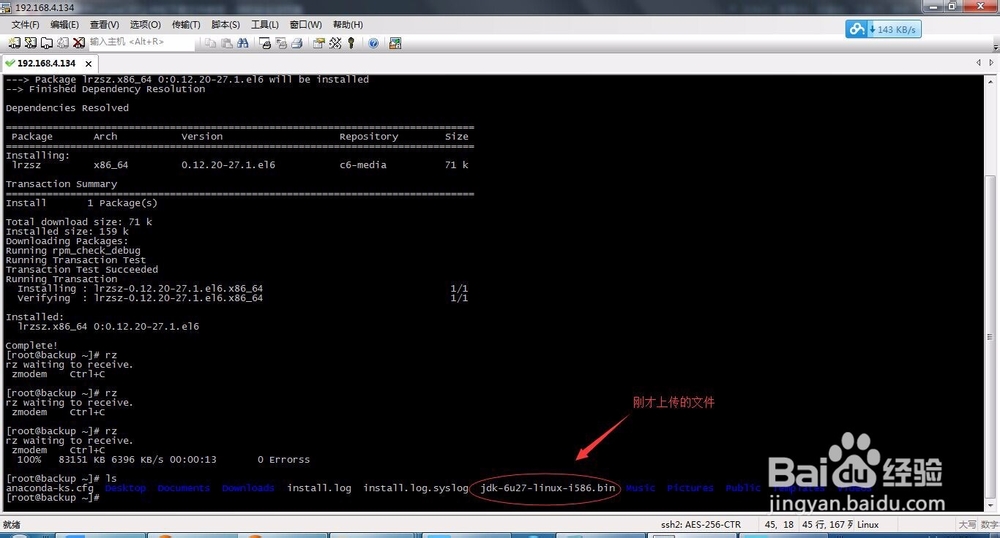Click version 0.12.20-27.1.el6 in table
The image size is (1000, 538).
(228, 164)
